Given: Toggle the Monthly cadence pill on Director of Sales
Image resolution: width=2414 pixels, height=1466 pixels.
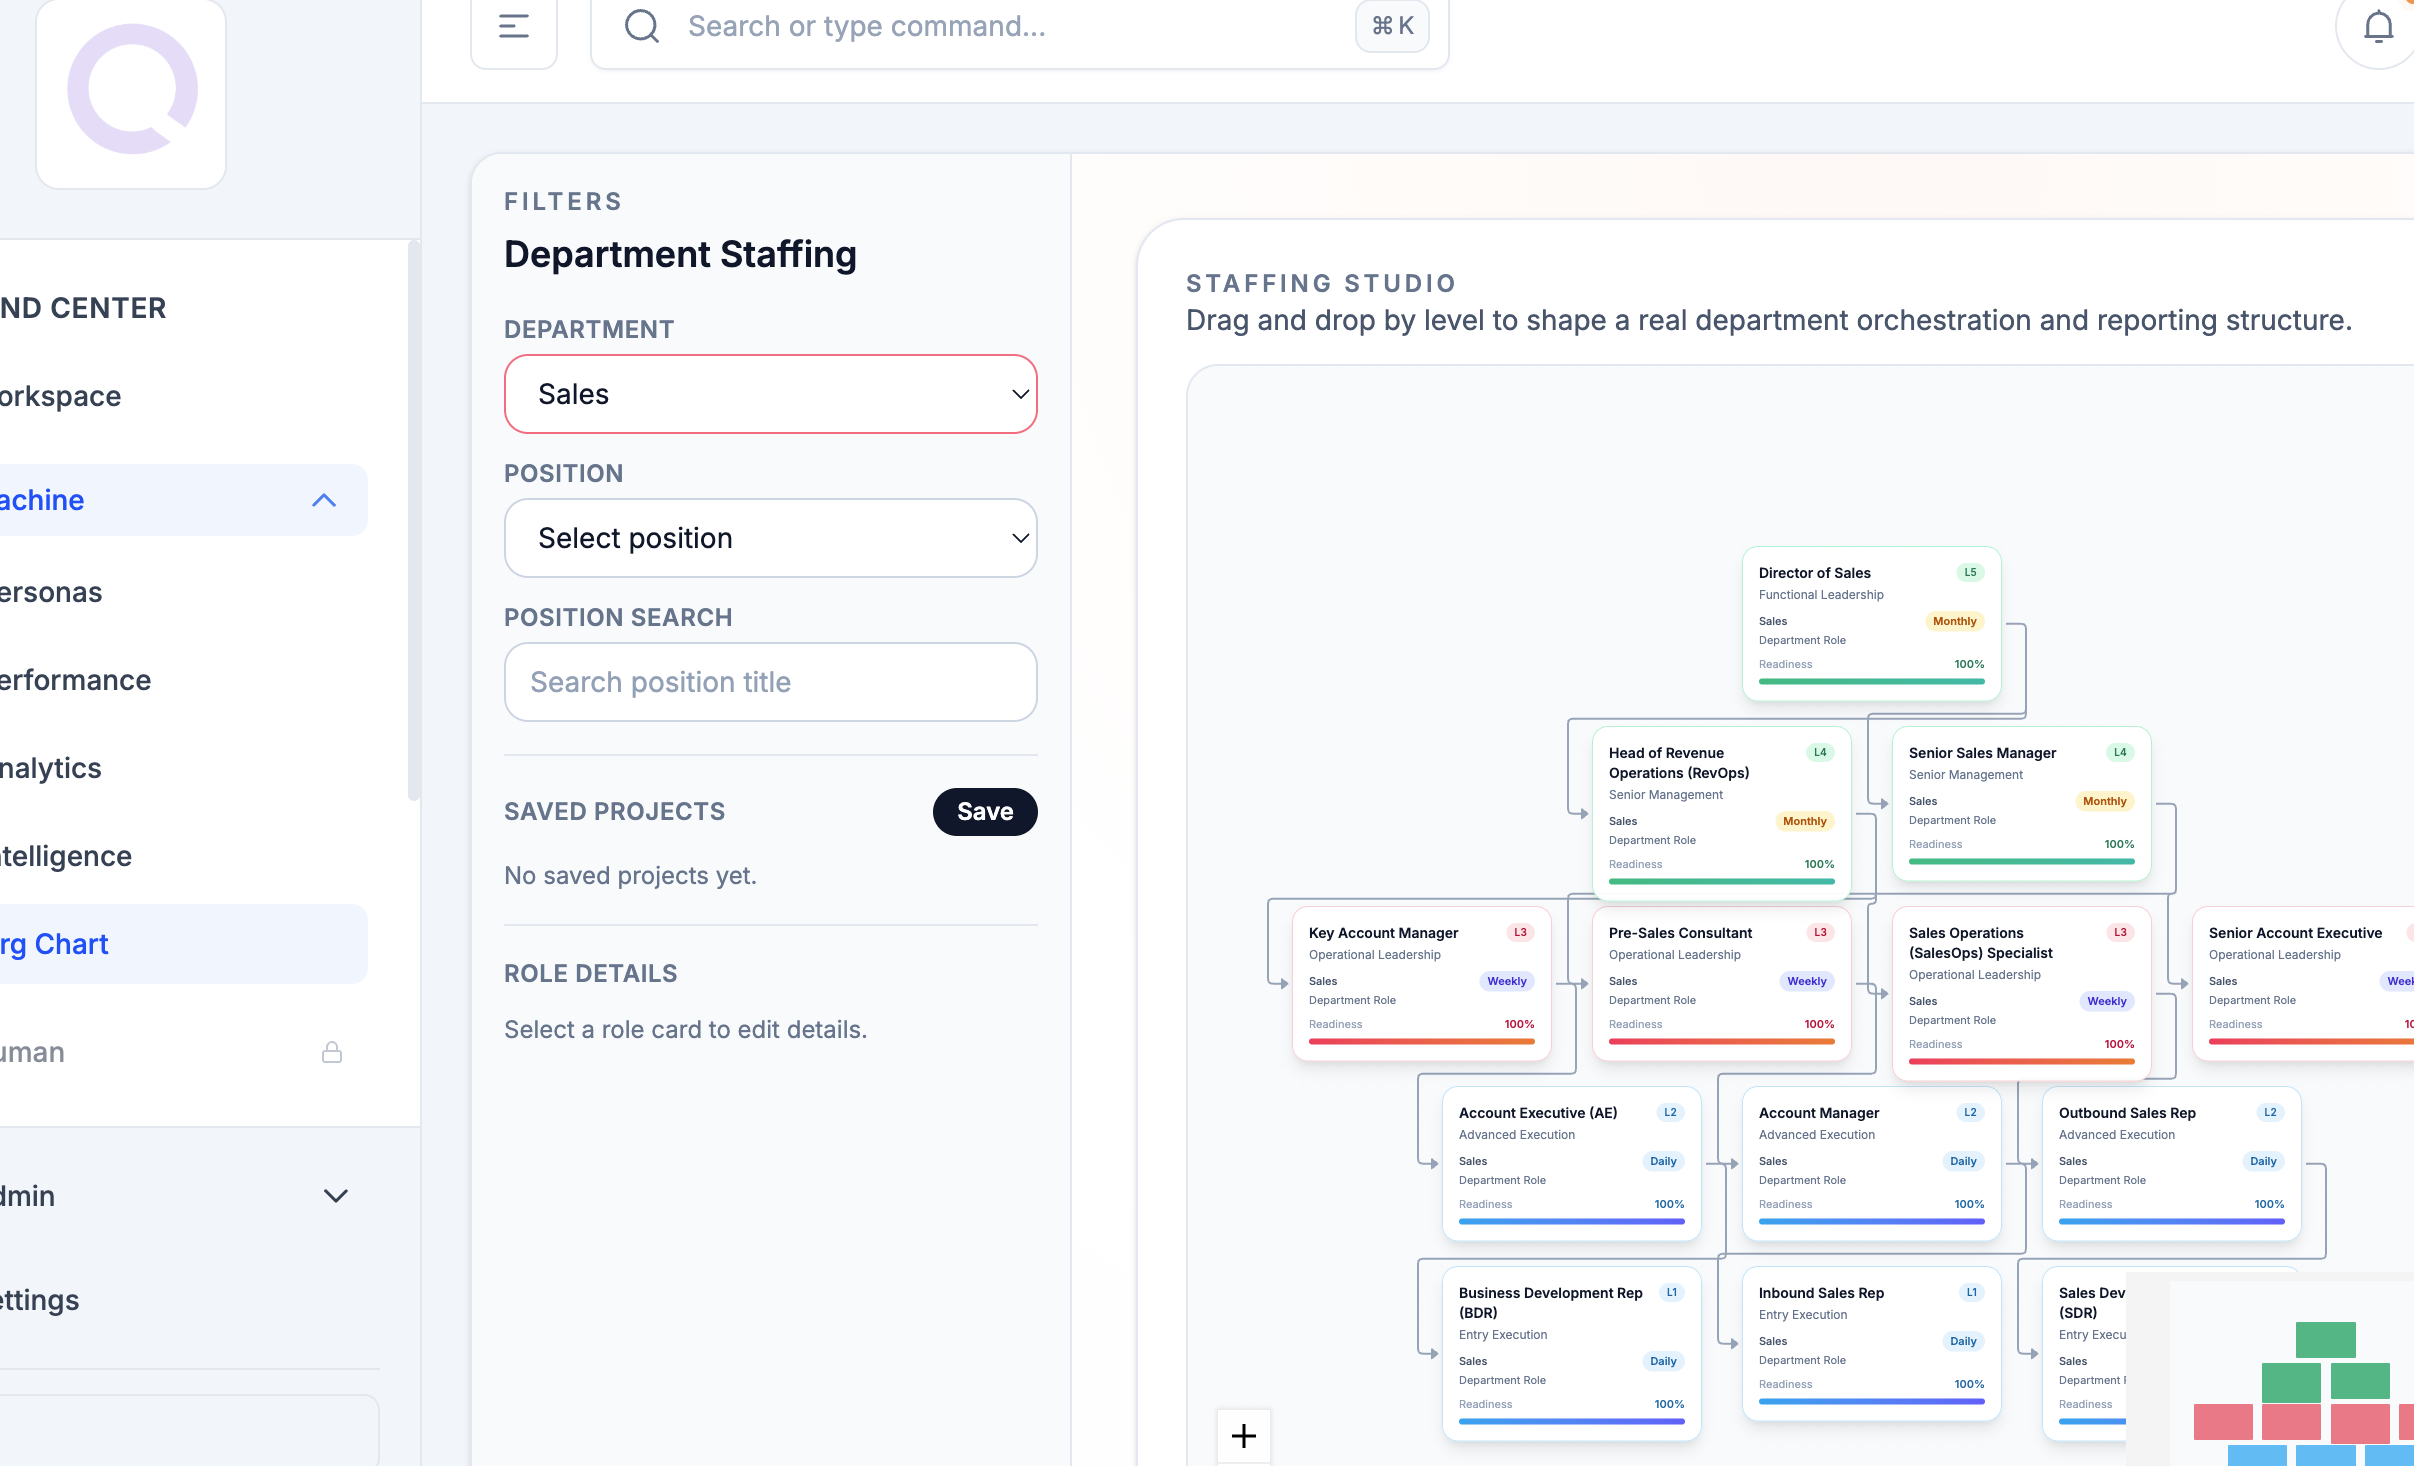Looking at the screenshot, I should coord(1953,621).
